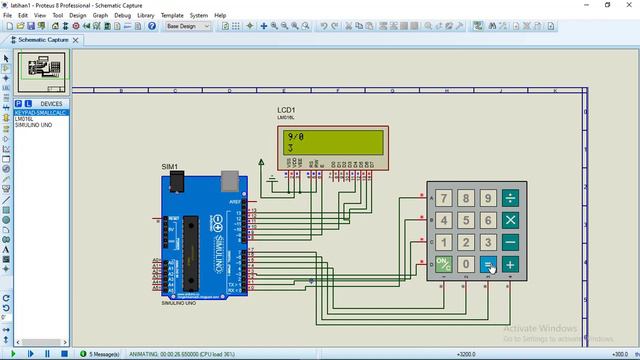Open the View menu
640x360 pixels.
40,15
